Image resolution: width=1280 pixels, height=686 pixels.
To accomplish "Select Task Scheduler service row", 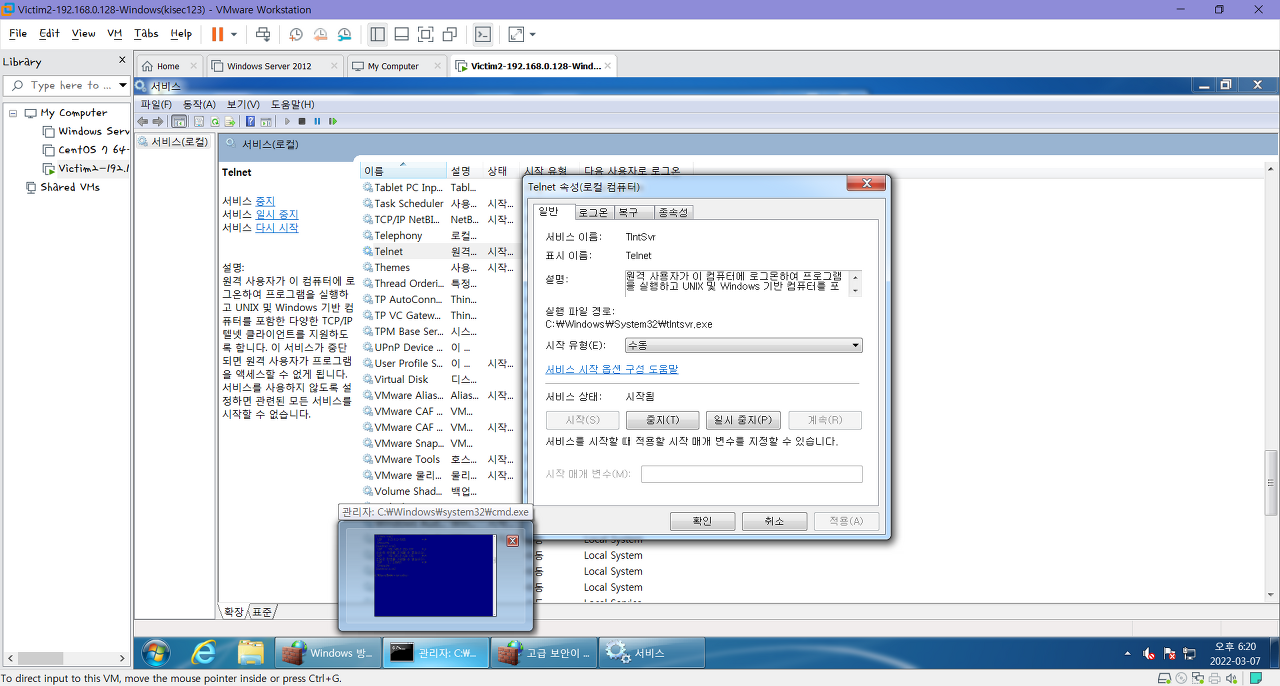I will (440, 203).
